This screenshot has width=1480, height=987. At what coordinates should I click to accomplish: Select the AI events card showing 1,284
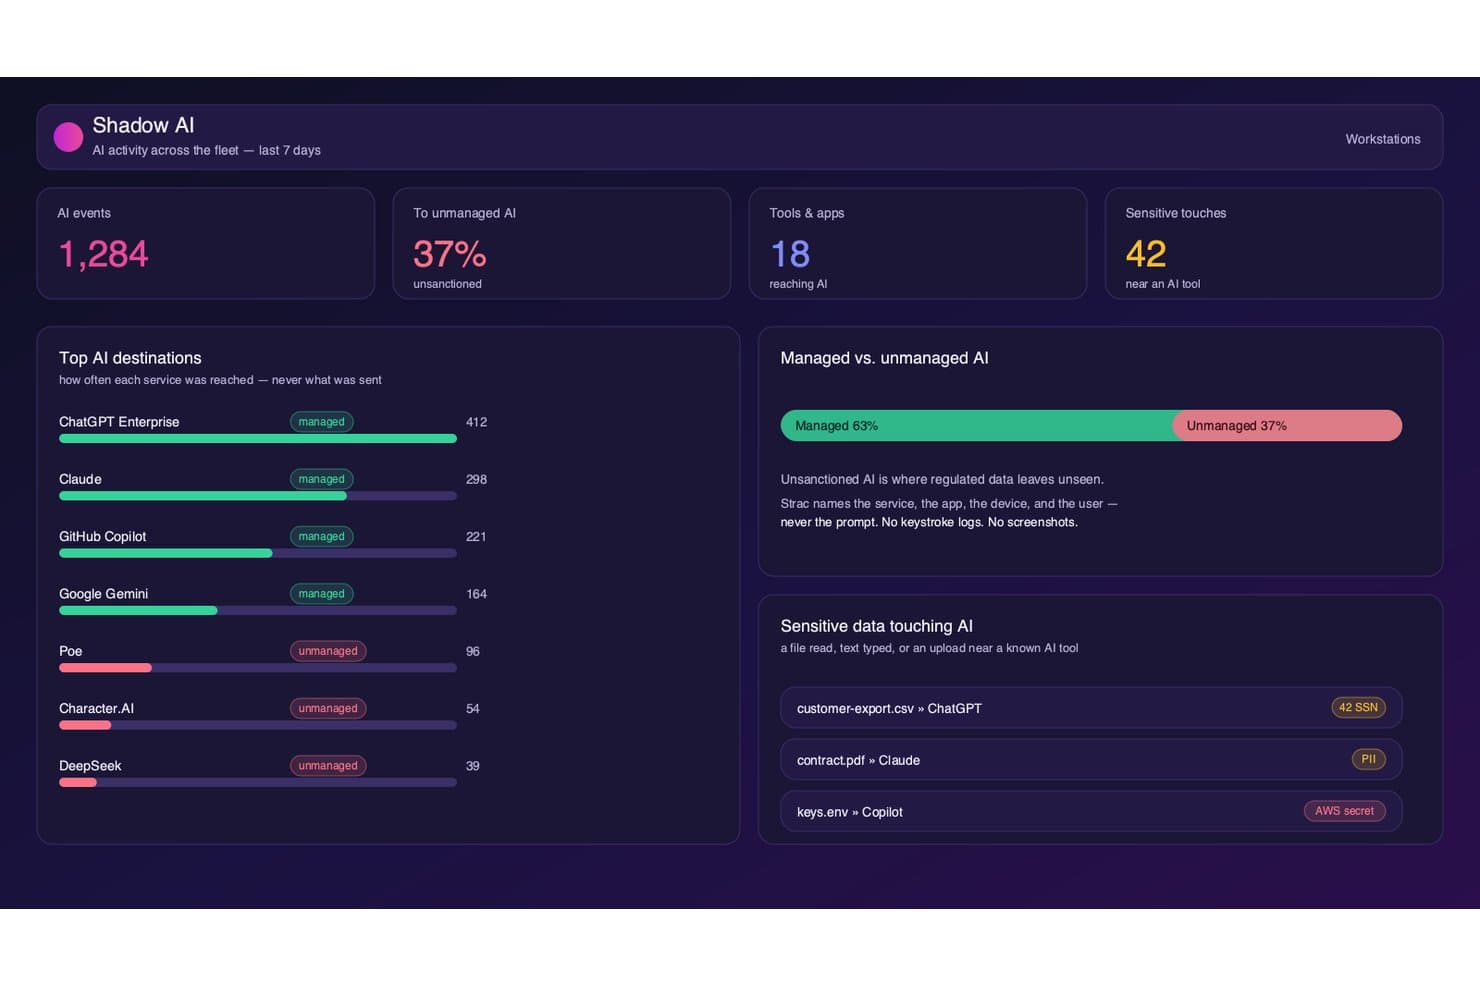[206, 243]
